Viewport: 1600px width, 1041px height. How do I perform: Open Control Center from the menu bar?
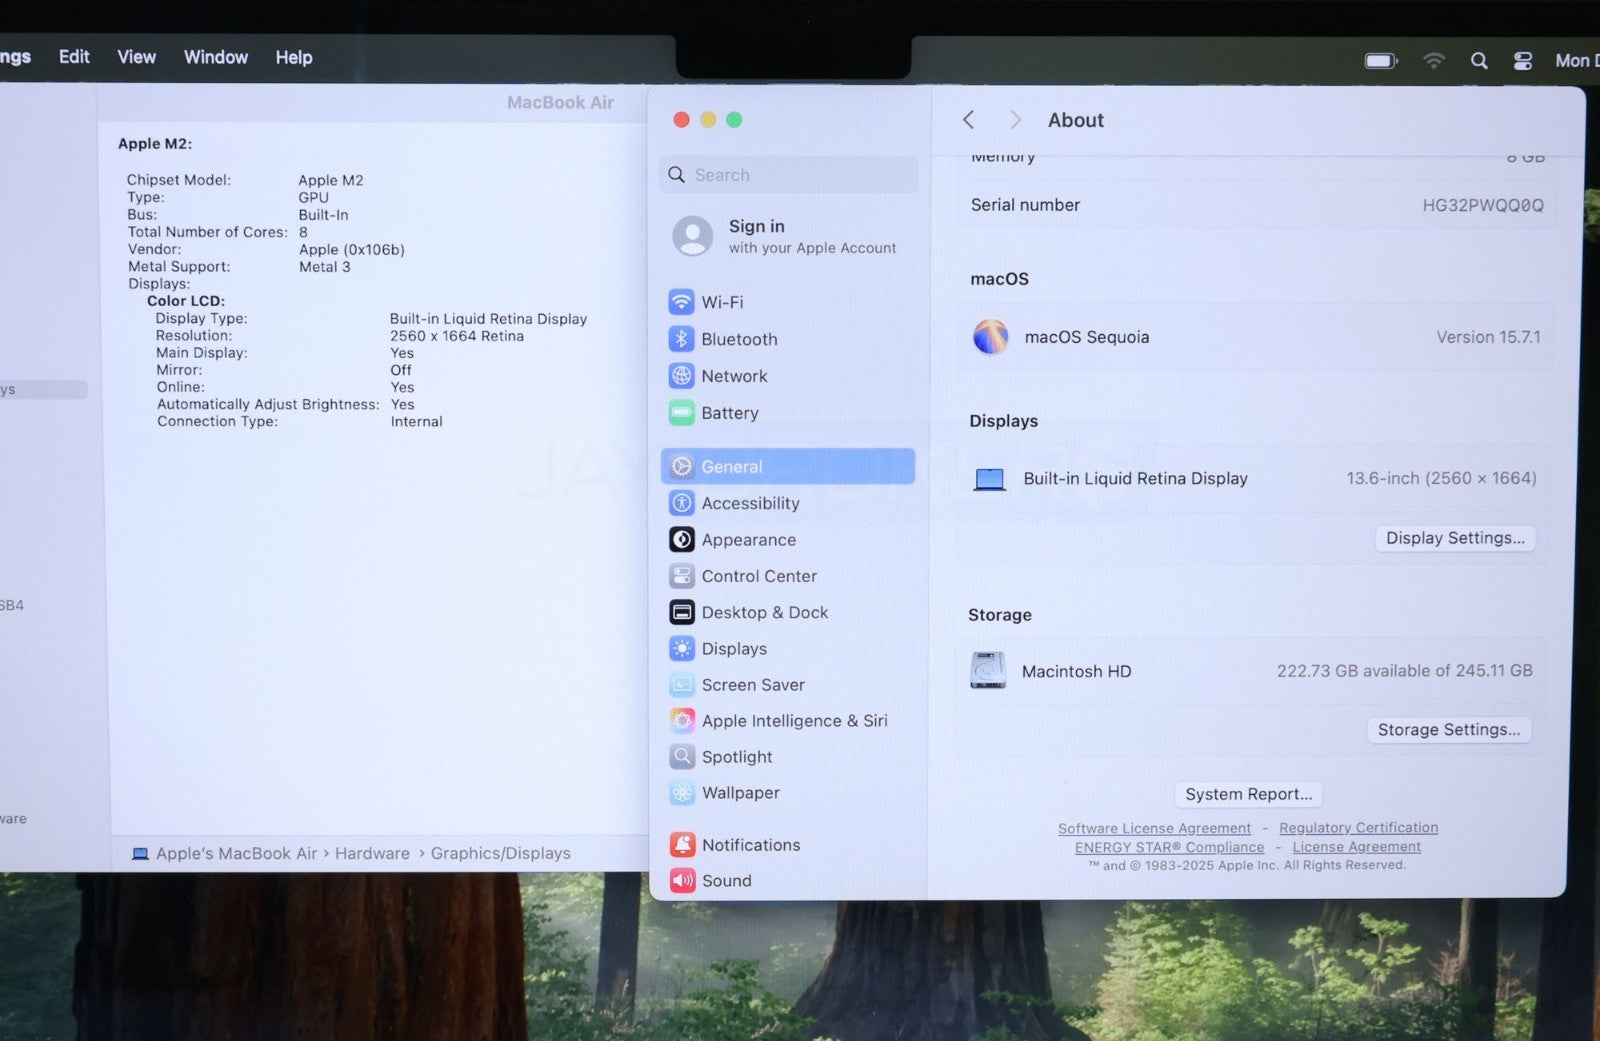coord(1522,61)
